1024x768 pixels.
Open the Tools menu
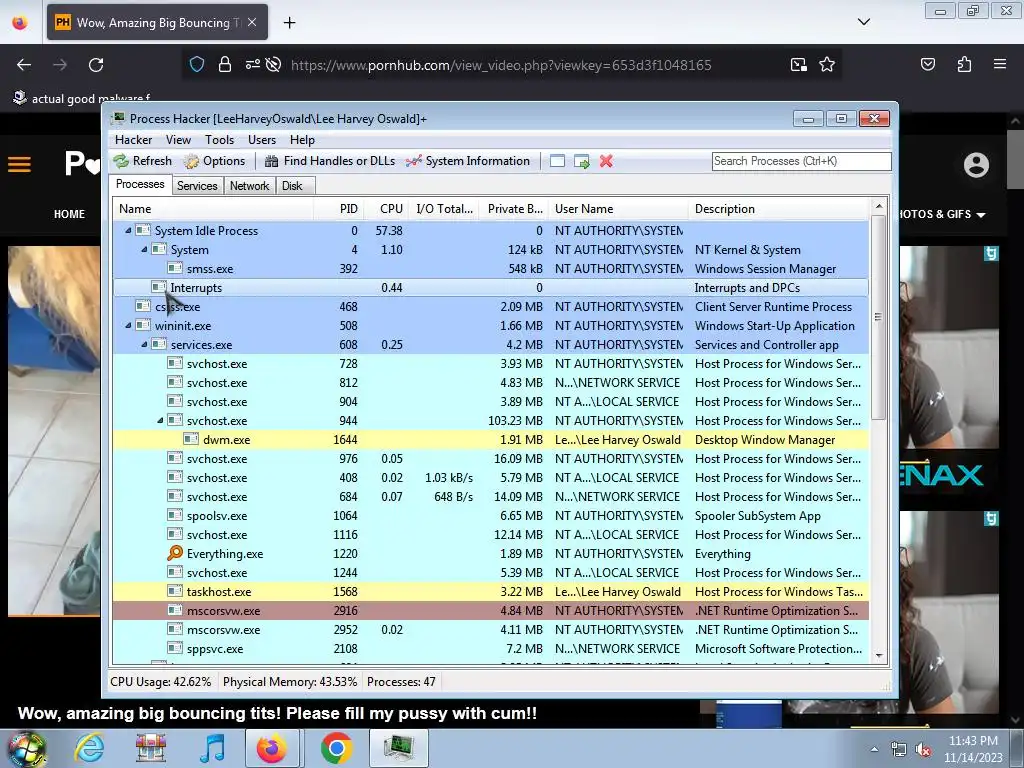[x=219, y=140]
